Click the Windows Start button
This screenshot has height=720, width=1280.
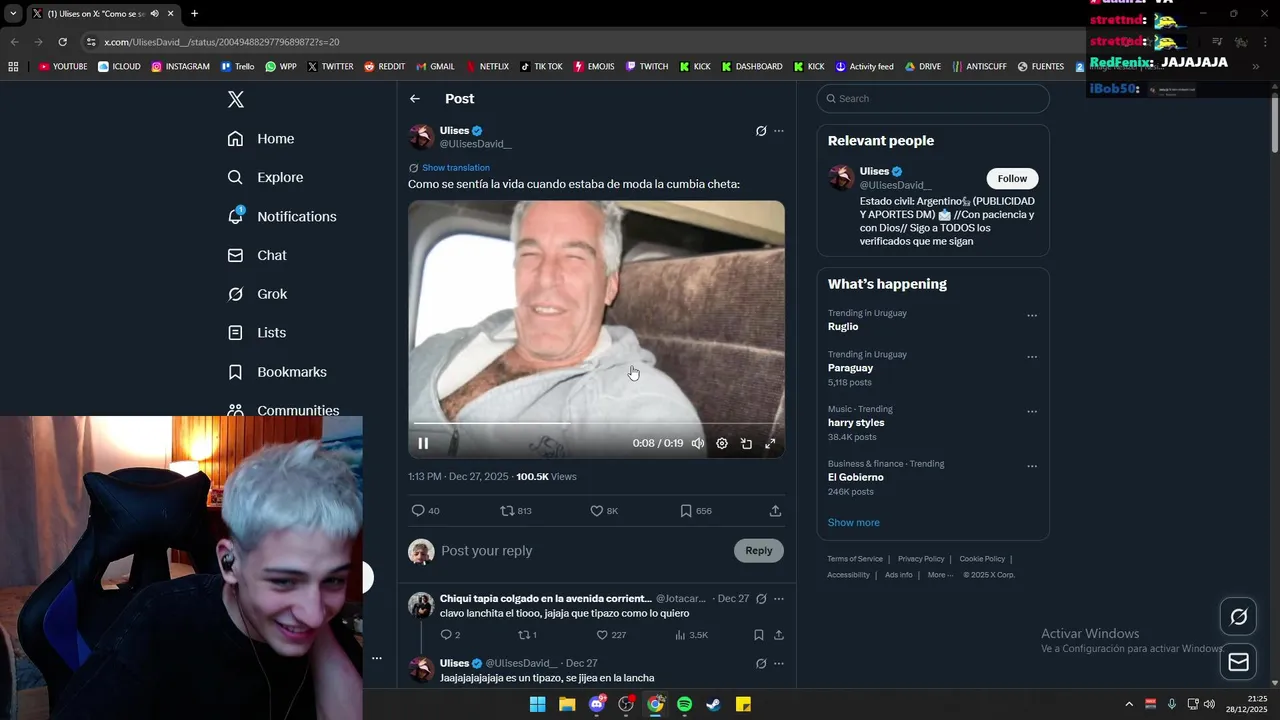click(x=537, y=704)
